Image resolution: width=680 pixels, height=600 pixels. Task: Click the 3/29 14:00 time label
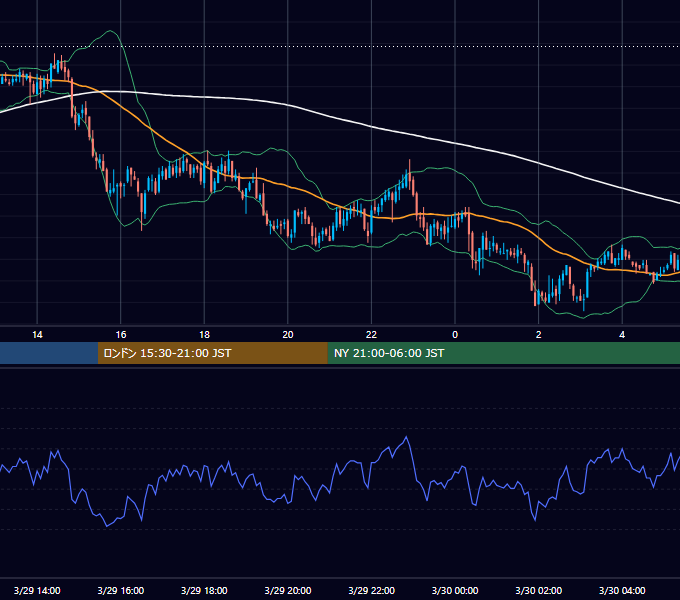click(x=37, y=590)
